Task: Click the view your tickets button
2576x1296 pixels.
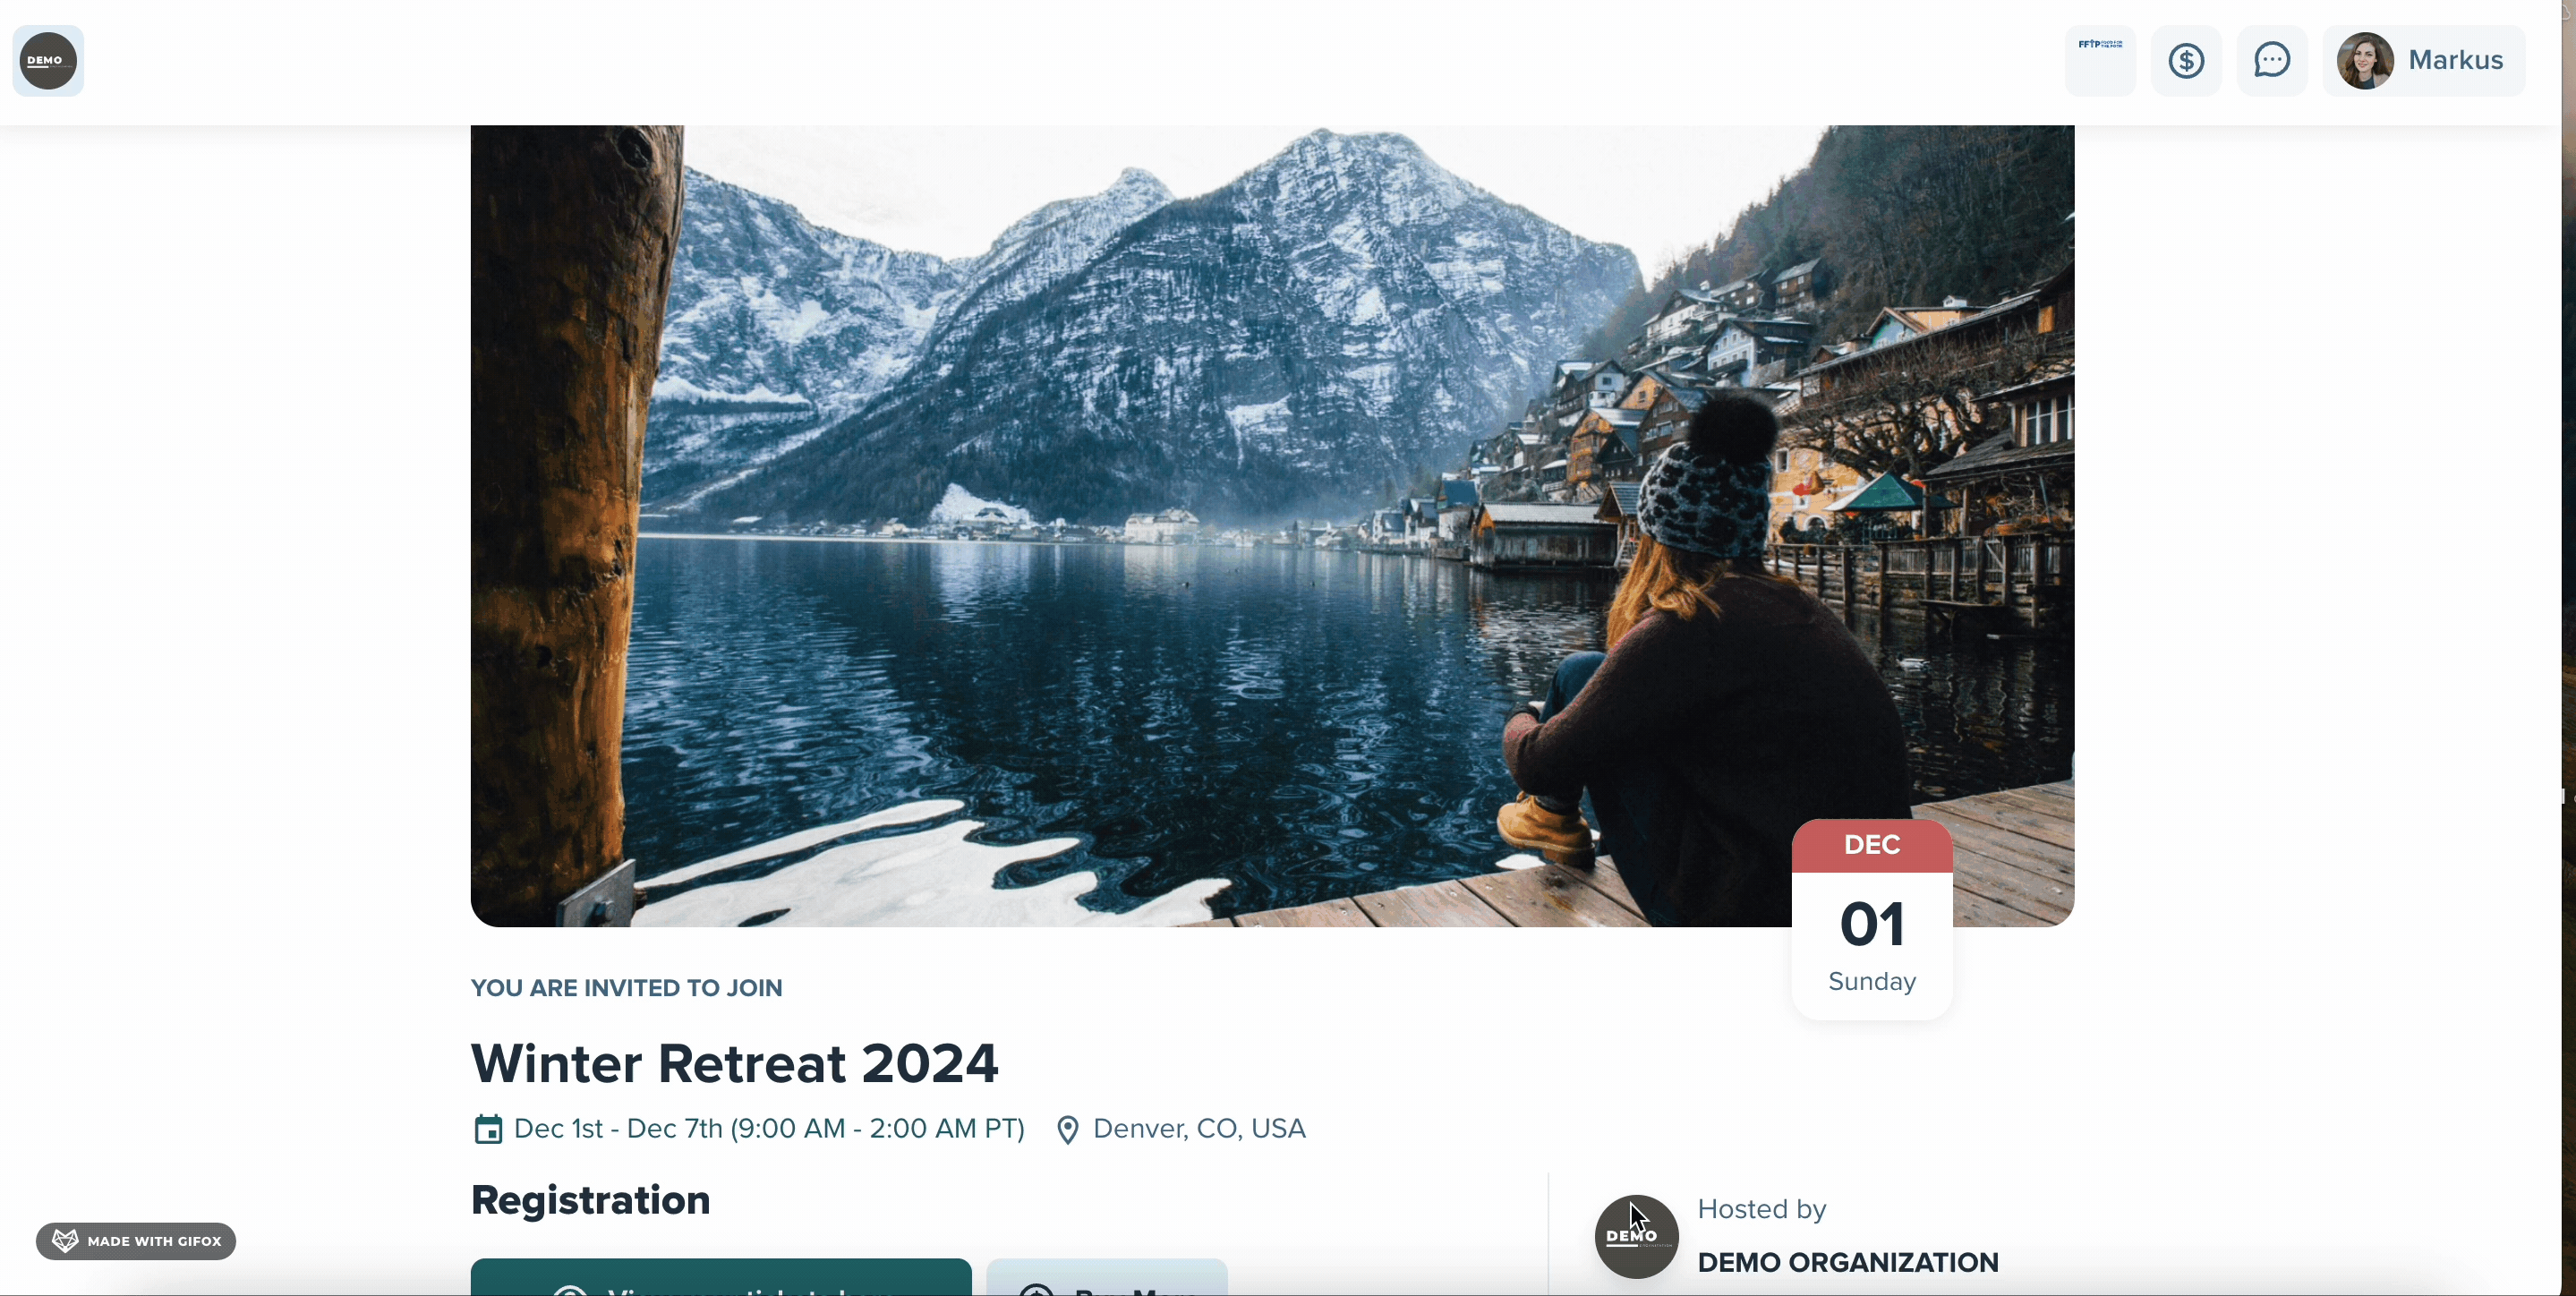Action: click(x=721, y=1277)
